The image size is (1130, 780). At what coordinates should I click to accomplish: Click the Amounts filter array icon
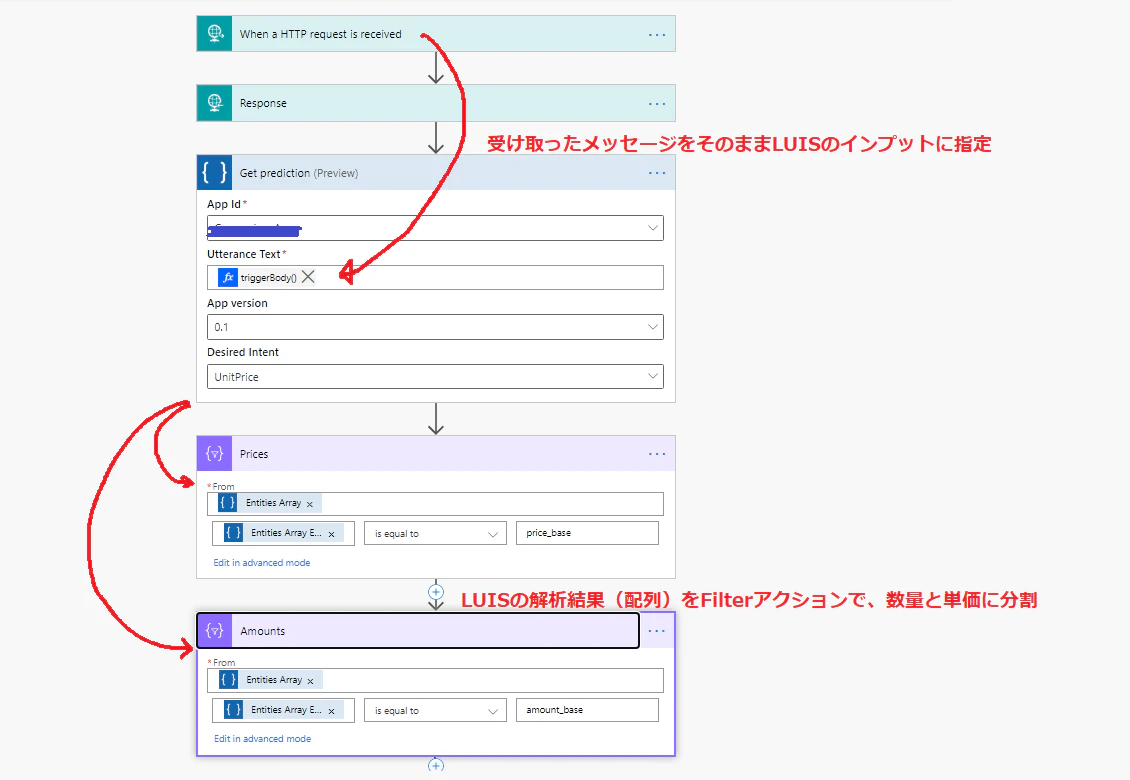[x=215, y=631]
